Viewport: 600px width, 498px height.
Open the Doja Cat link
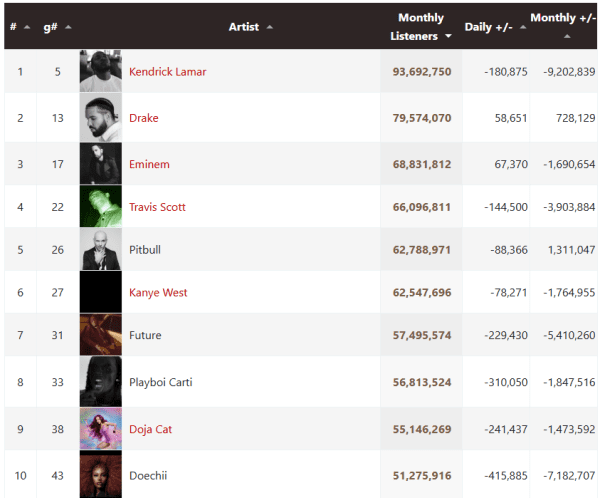[150, 429]
